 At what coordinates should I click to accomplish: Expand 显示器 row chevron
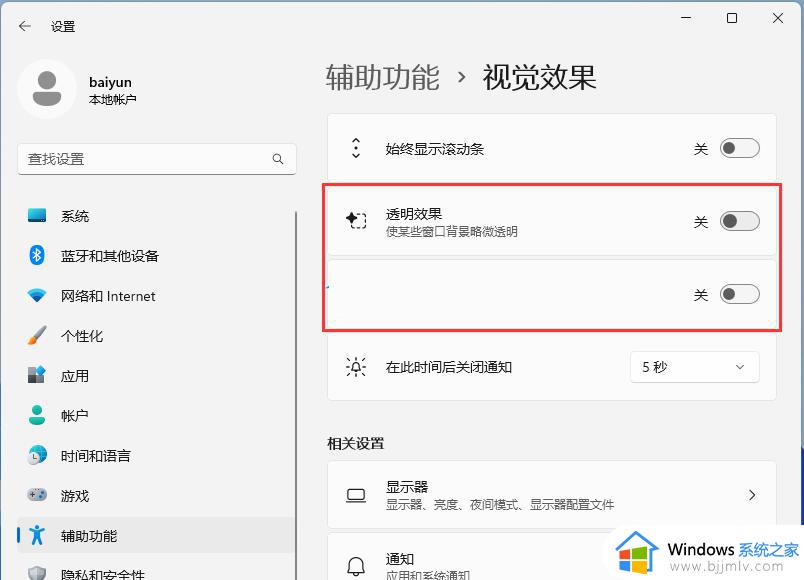click(752, 495)
